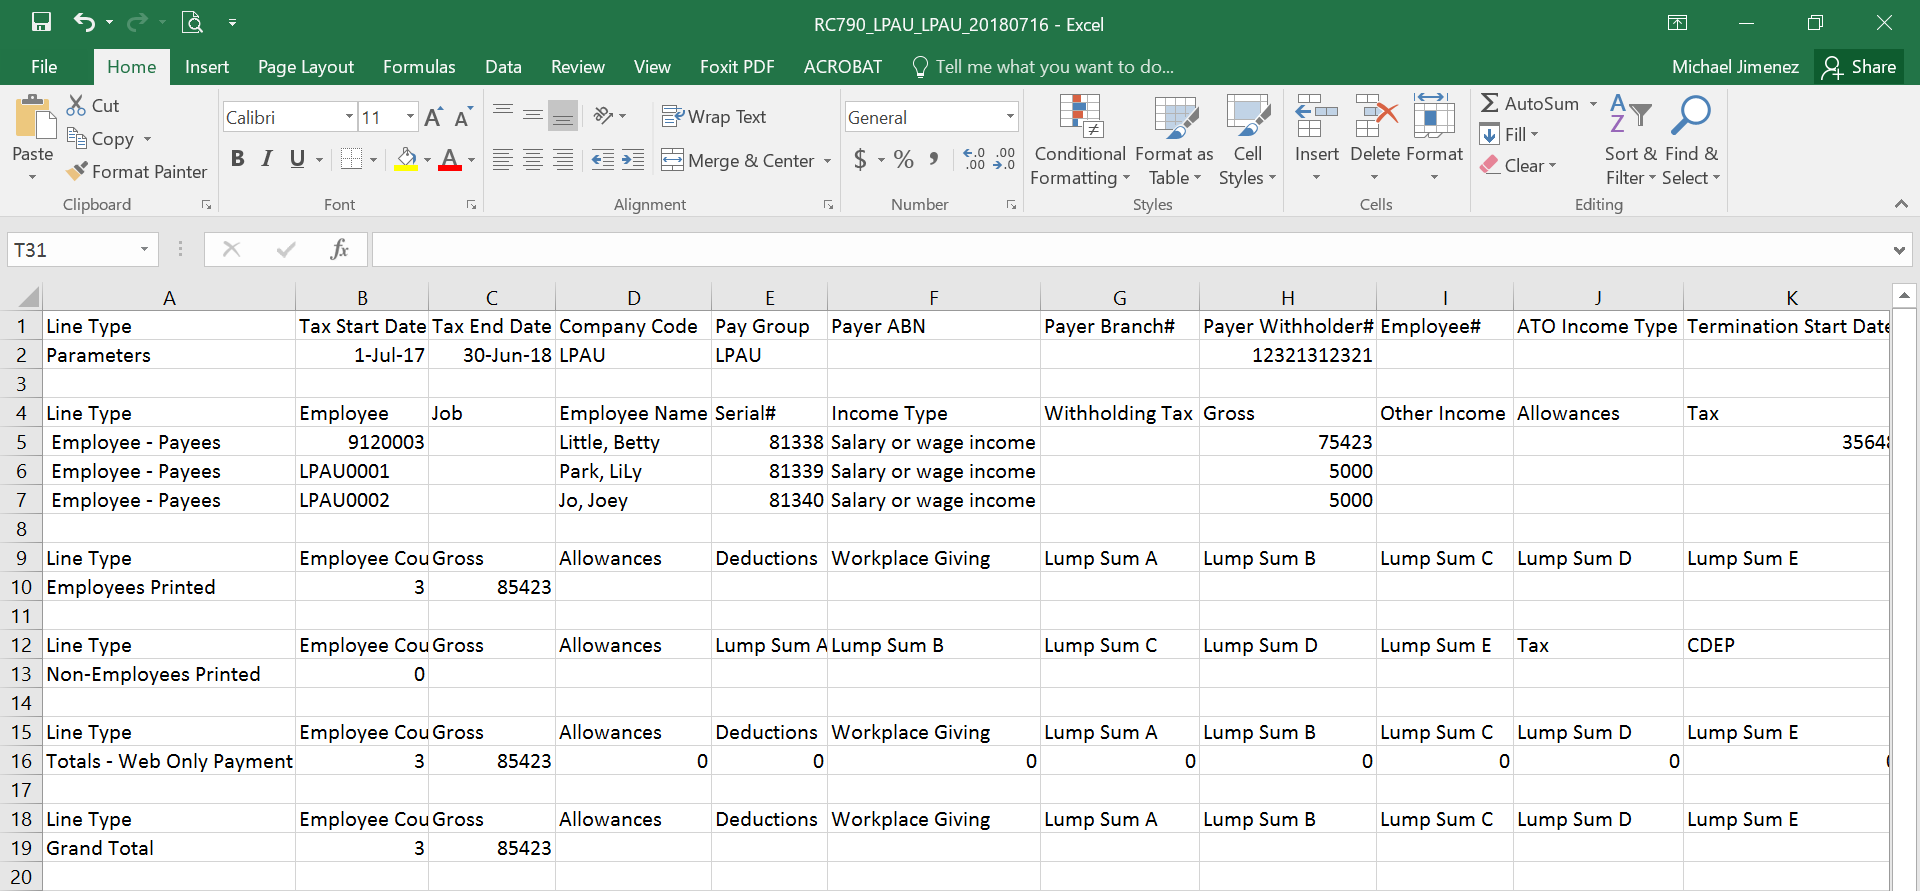The height and width of the screenshot is (891, 1920).
Task: Click the Increase Font Size icon
Action: pyautogui.click(x=433, y=118)
